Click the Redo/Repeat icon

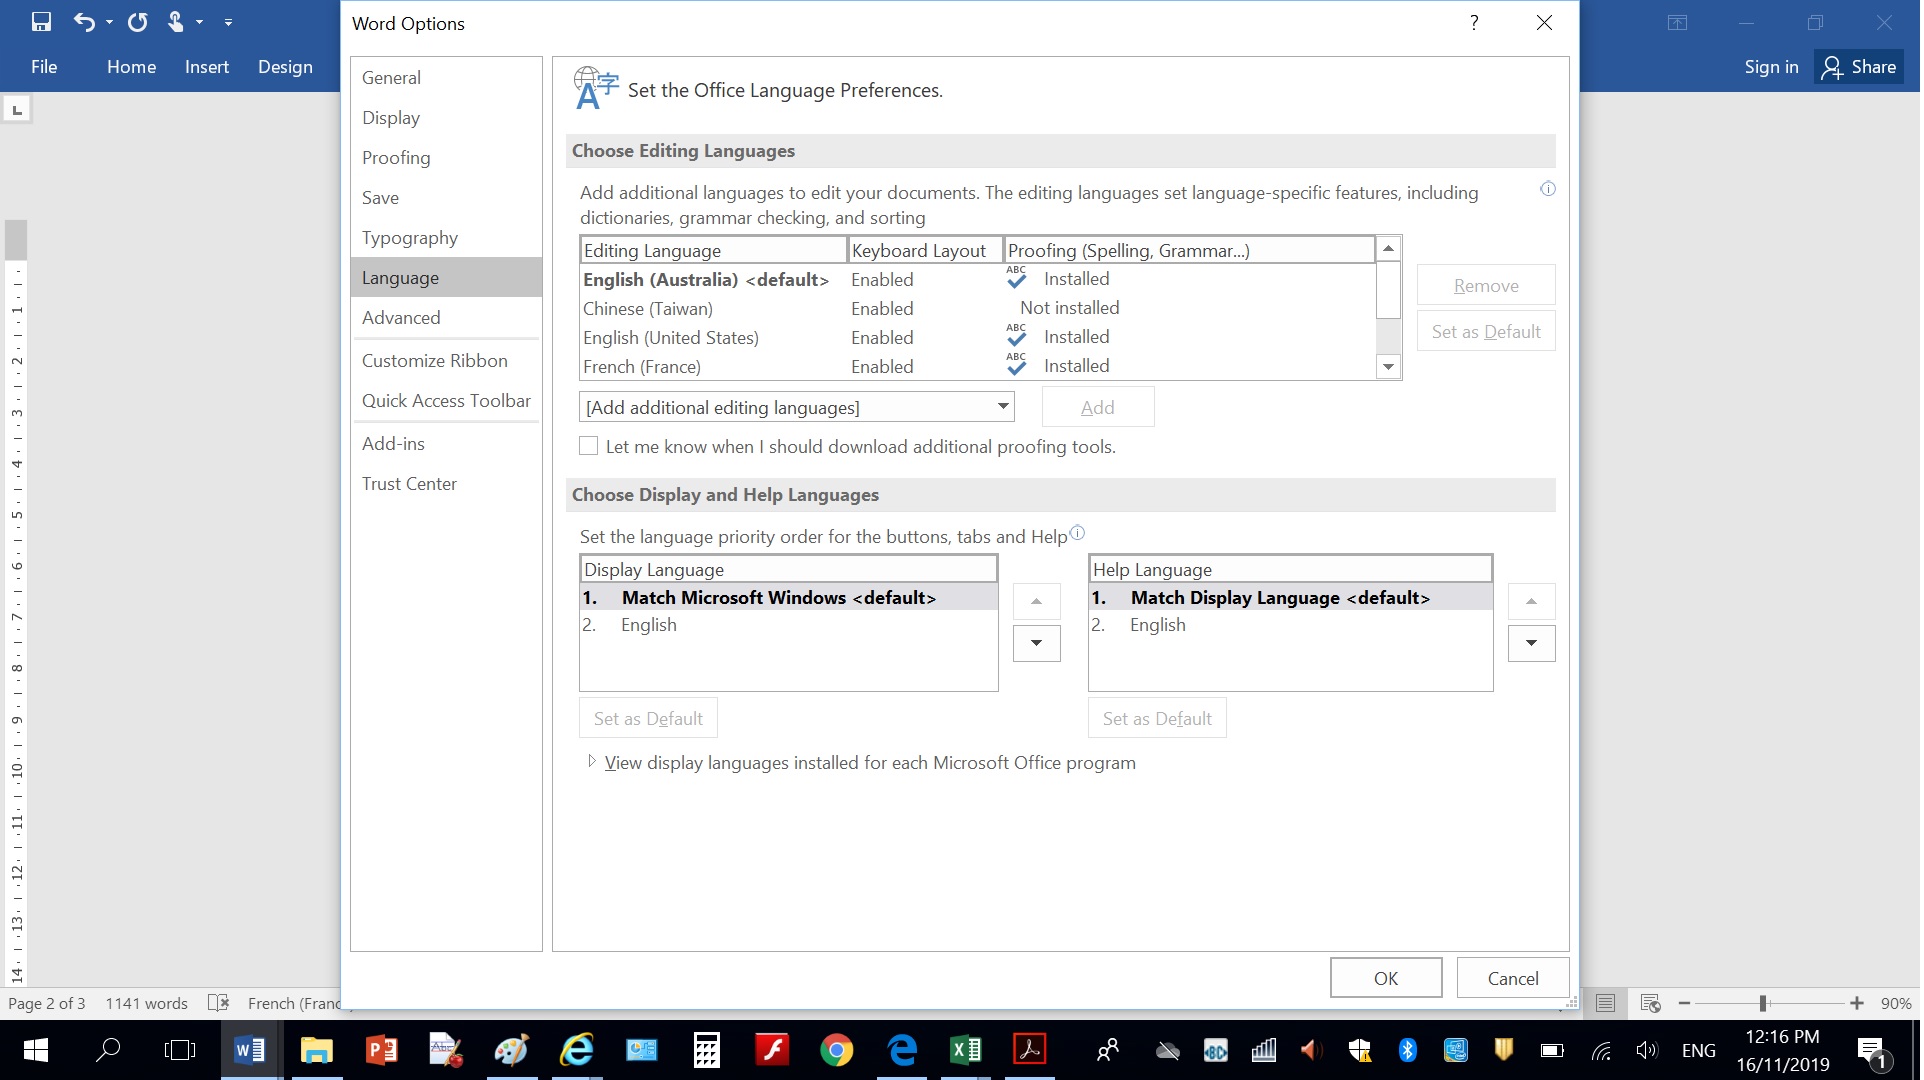click(138, 22)
